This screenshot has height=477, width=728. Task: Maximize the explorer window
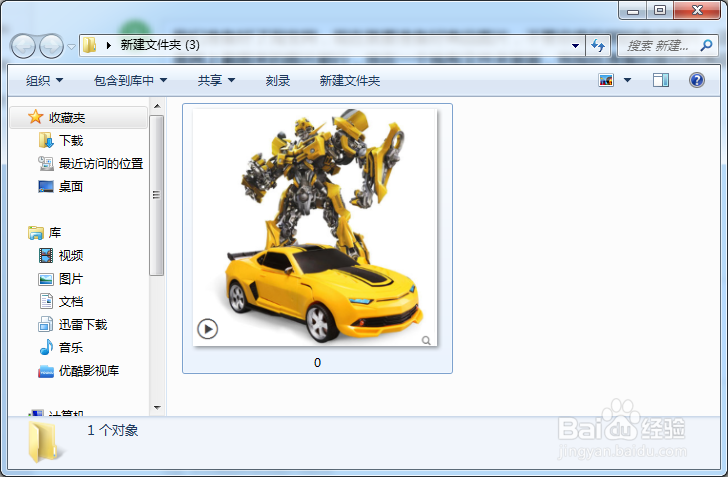[660, 11]
